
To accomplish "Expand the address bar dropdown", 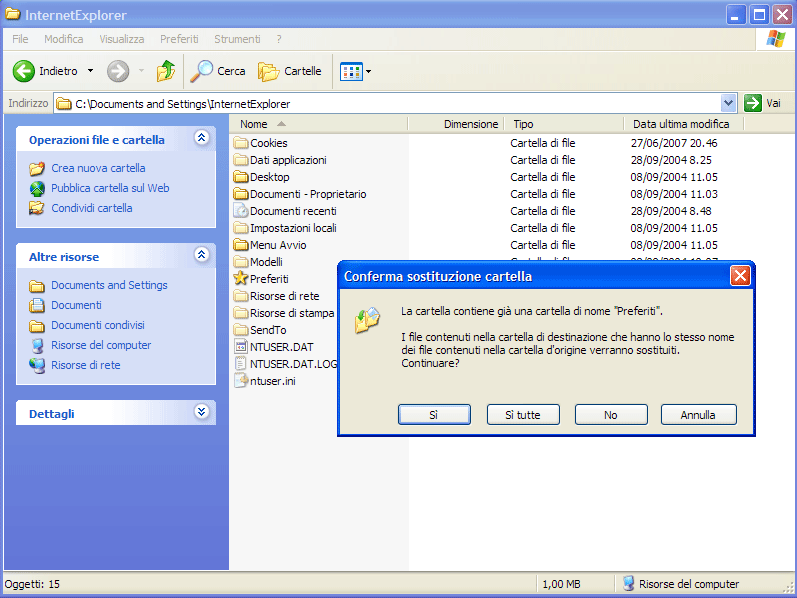I will (x=728, y=103).
